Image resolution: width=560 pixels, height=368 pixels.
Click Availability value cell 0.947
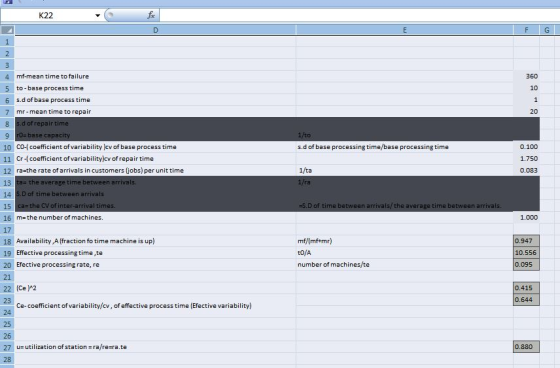pos(526,241)
